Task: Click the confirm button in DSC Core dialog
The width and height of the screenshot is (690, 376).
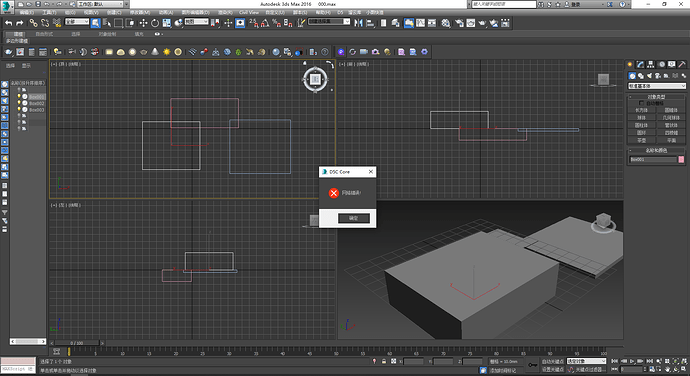Action: point(354,218)
